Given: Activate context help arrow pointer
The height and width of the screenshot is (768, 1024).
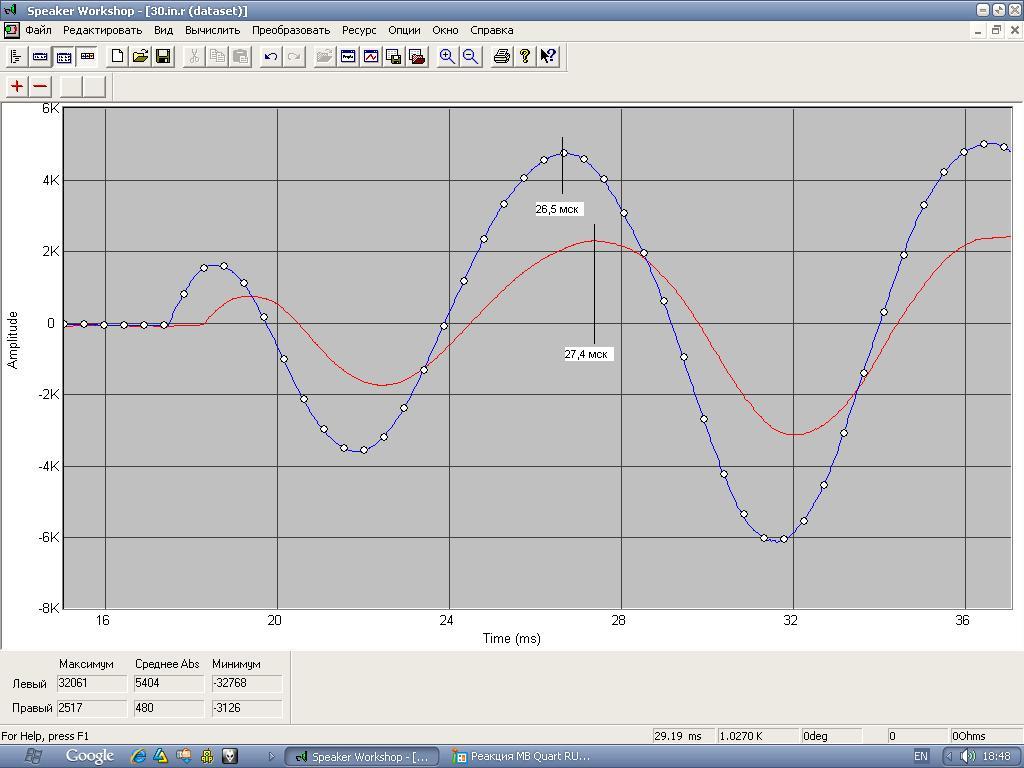Looking at the screenshot, I should [548, 57].
